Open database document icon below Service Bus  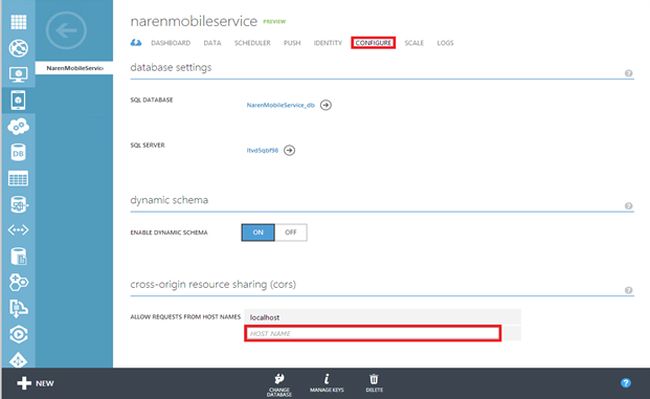(18, 256)
